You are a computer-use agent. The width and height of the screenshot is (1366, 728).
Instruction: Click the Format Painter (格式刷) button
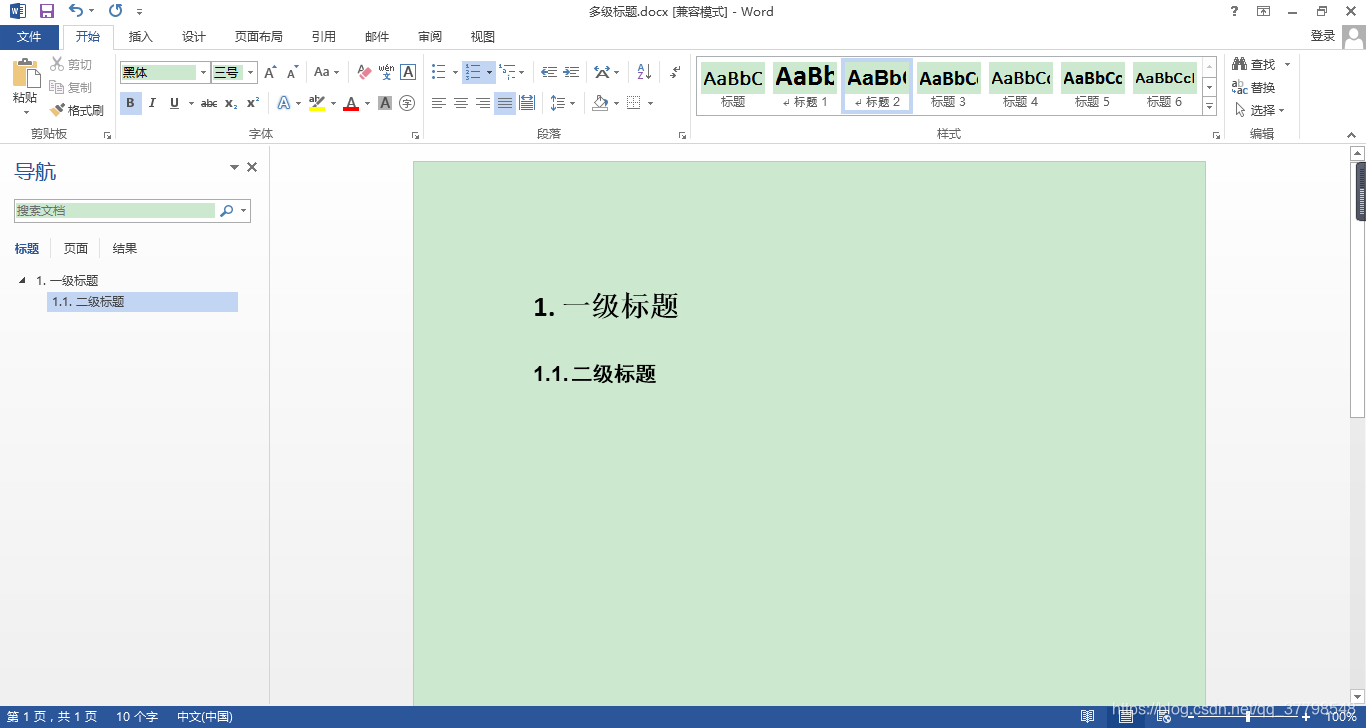[x=77, y=110]
